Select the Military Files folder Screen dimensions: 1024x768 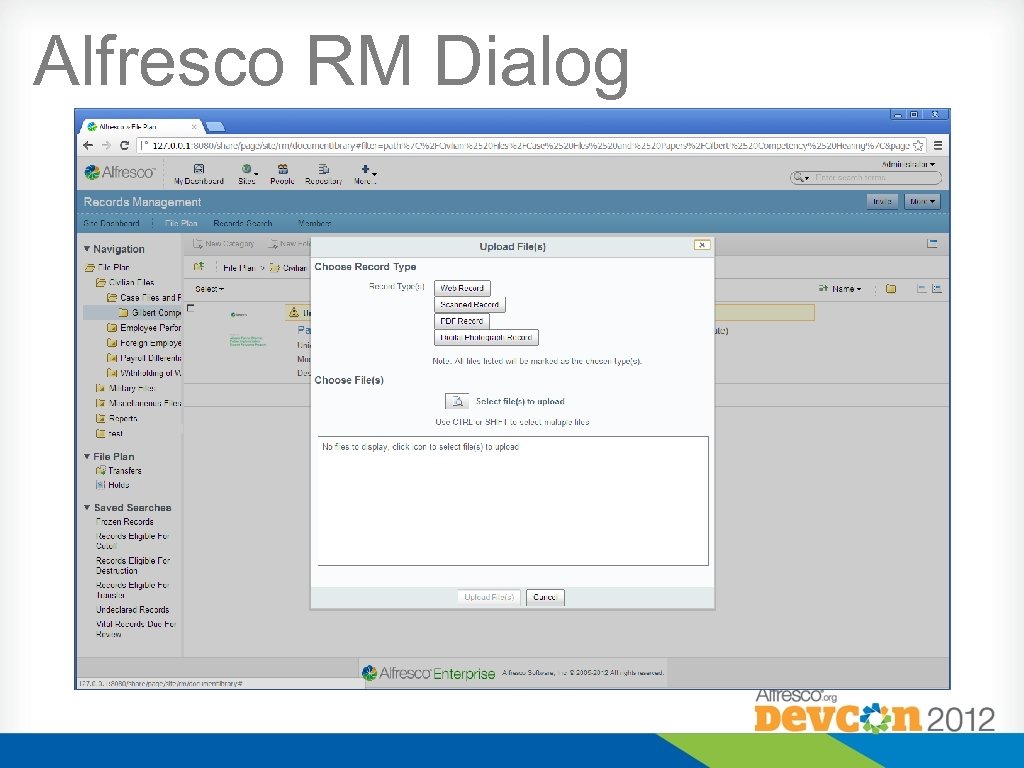tap(125, 388)
